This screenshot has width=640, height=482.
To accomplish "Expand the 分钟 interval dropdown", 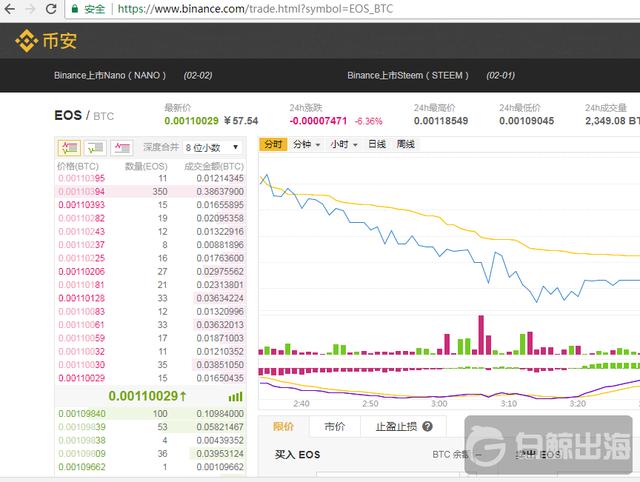I will [x=306, y=145].
